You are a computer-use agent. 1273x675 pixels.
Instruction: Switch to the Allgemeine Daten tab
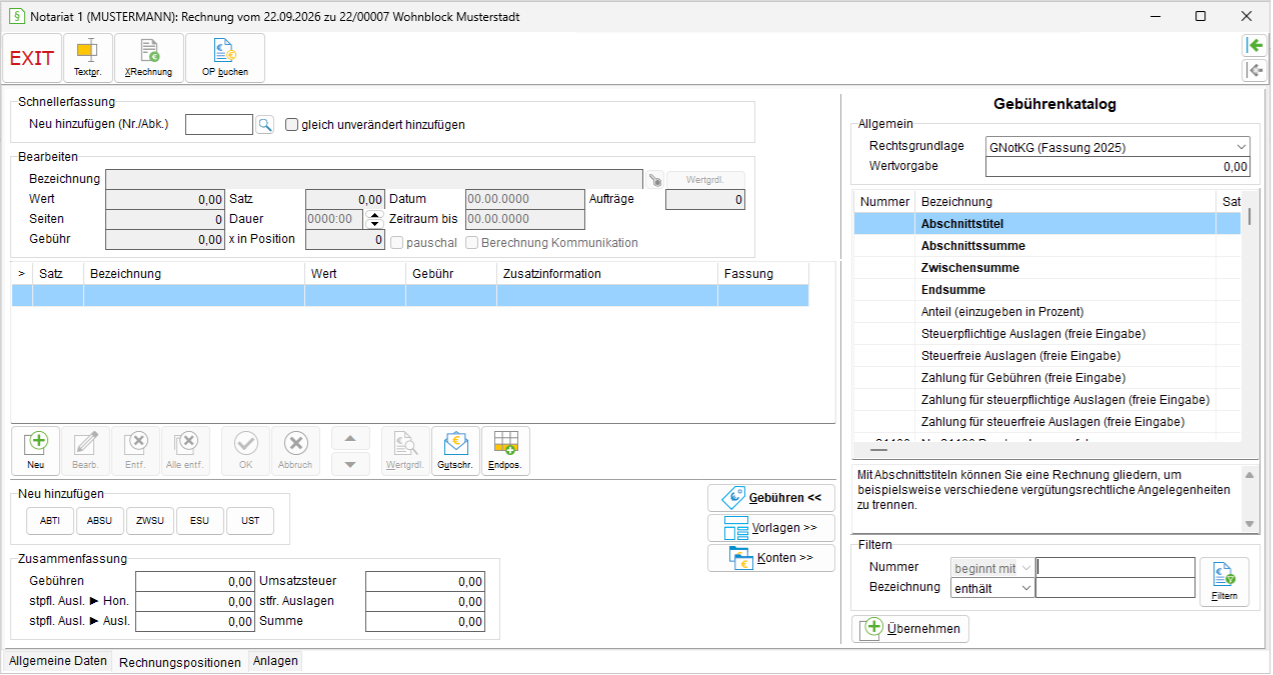pyautogui.click(x=58, y=661)
